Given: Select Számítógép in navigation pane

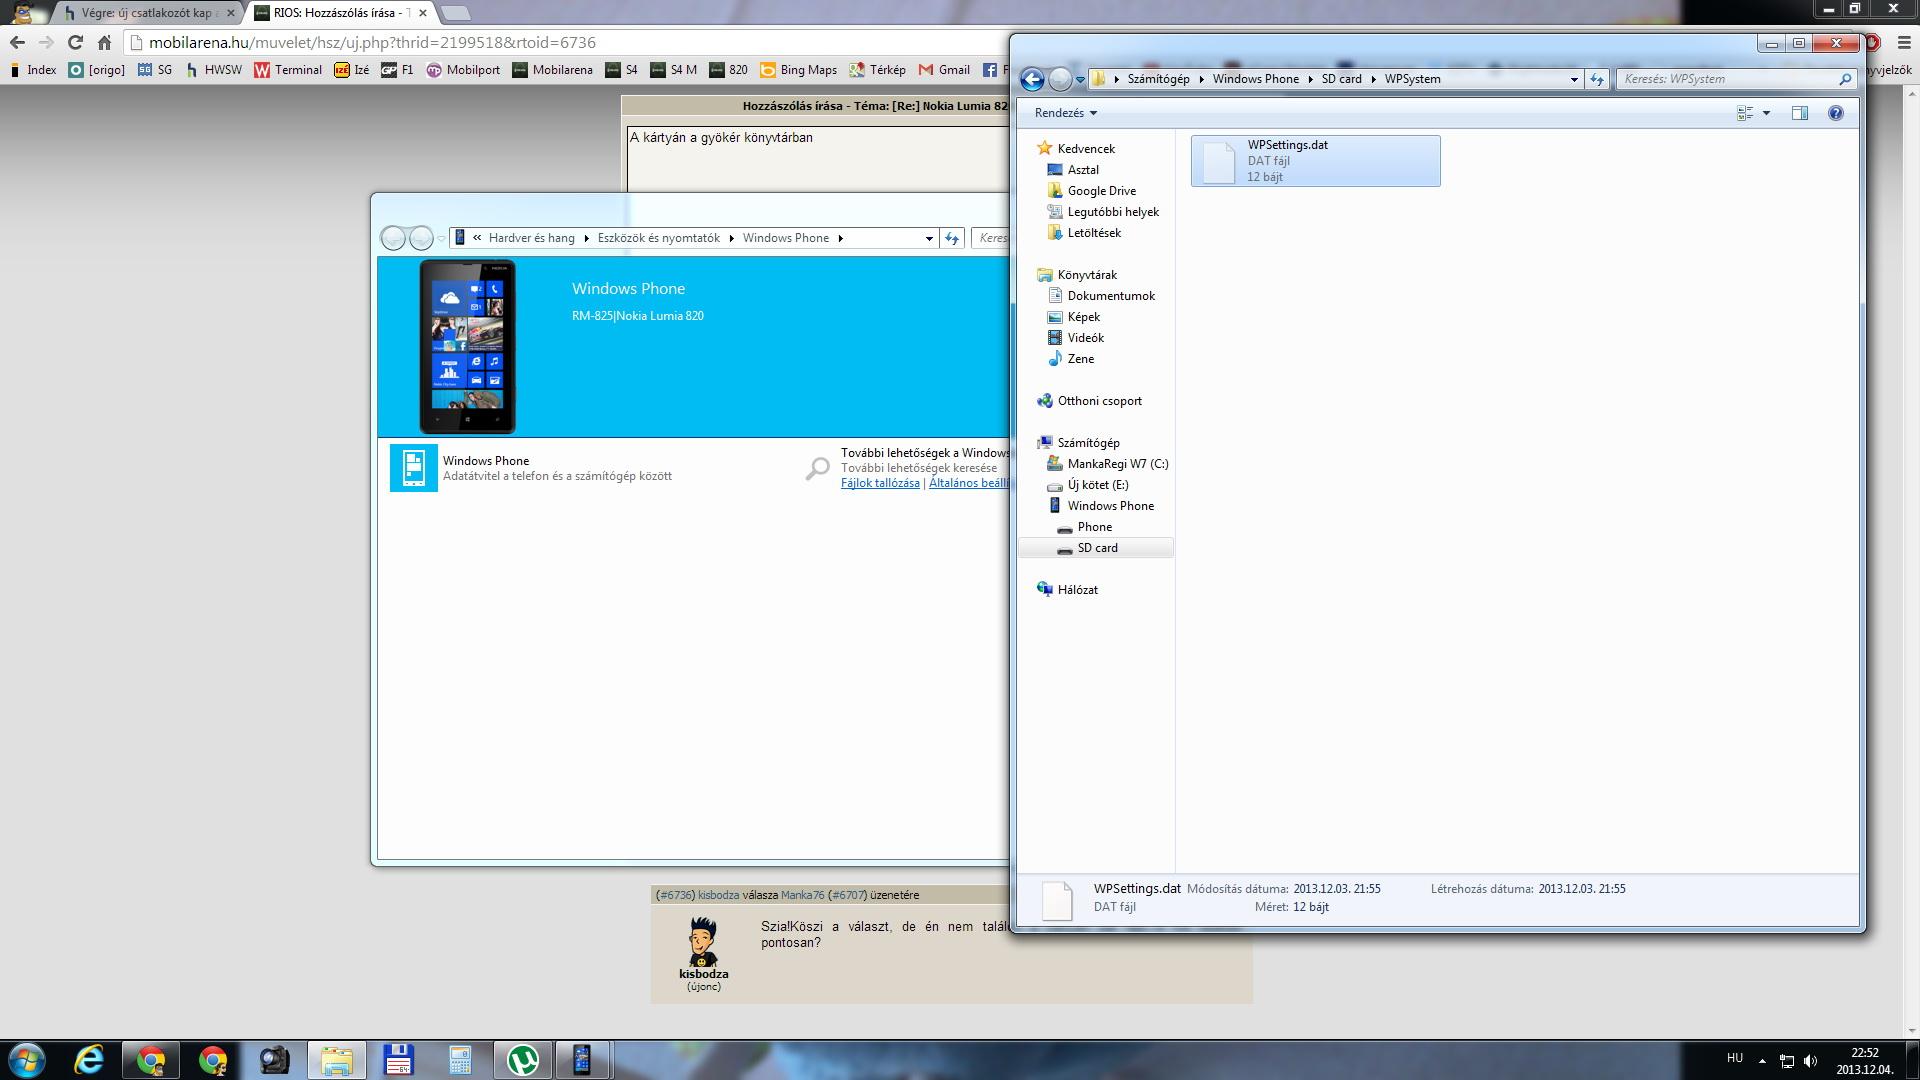Looking at the screenshot, I should tap(1088, 443).
